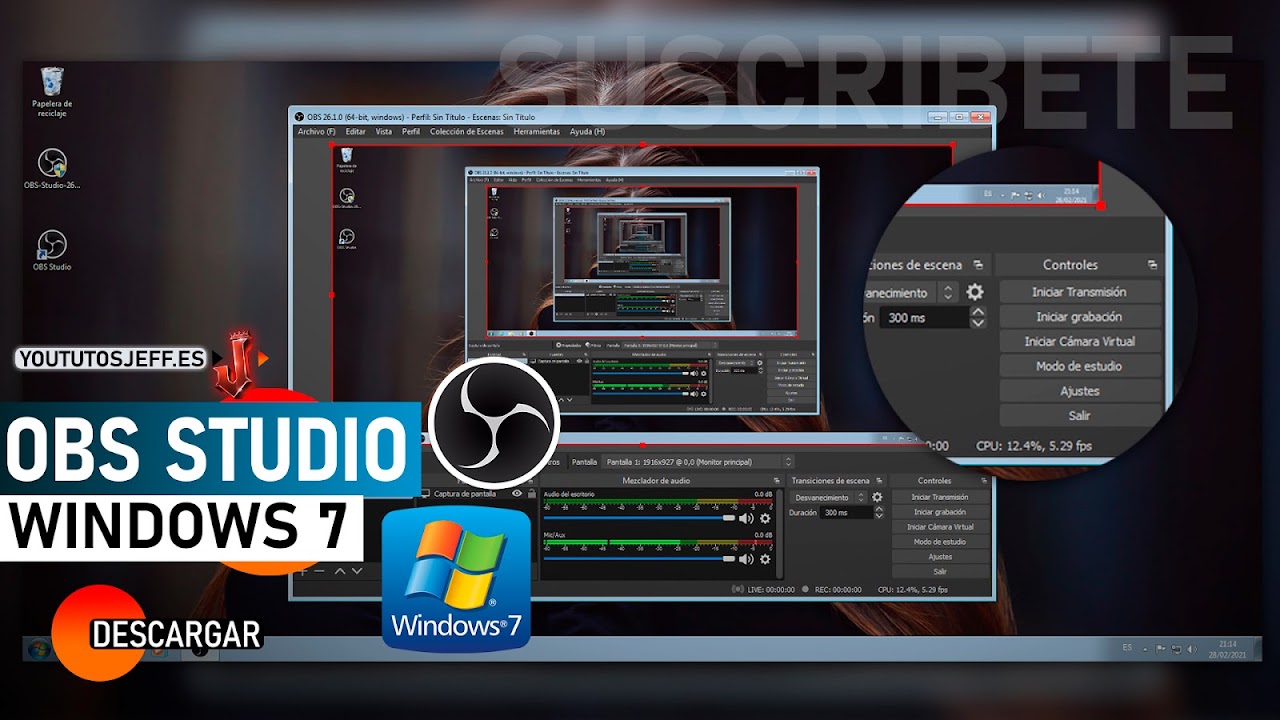Launch the OBS Studio desktop shortcut
This screenshot has width=1280, height=720.
tap(52, 250)
